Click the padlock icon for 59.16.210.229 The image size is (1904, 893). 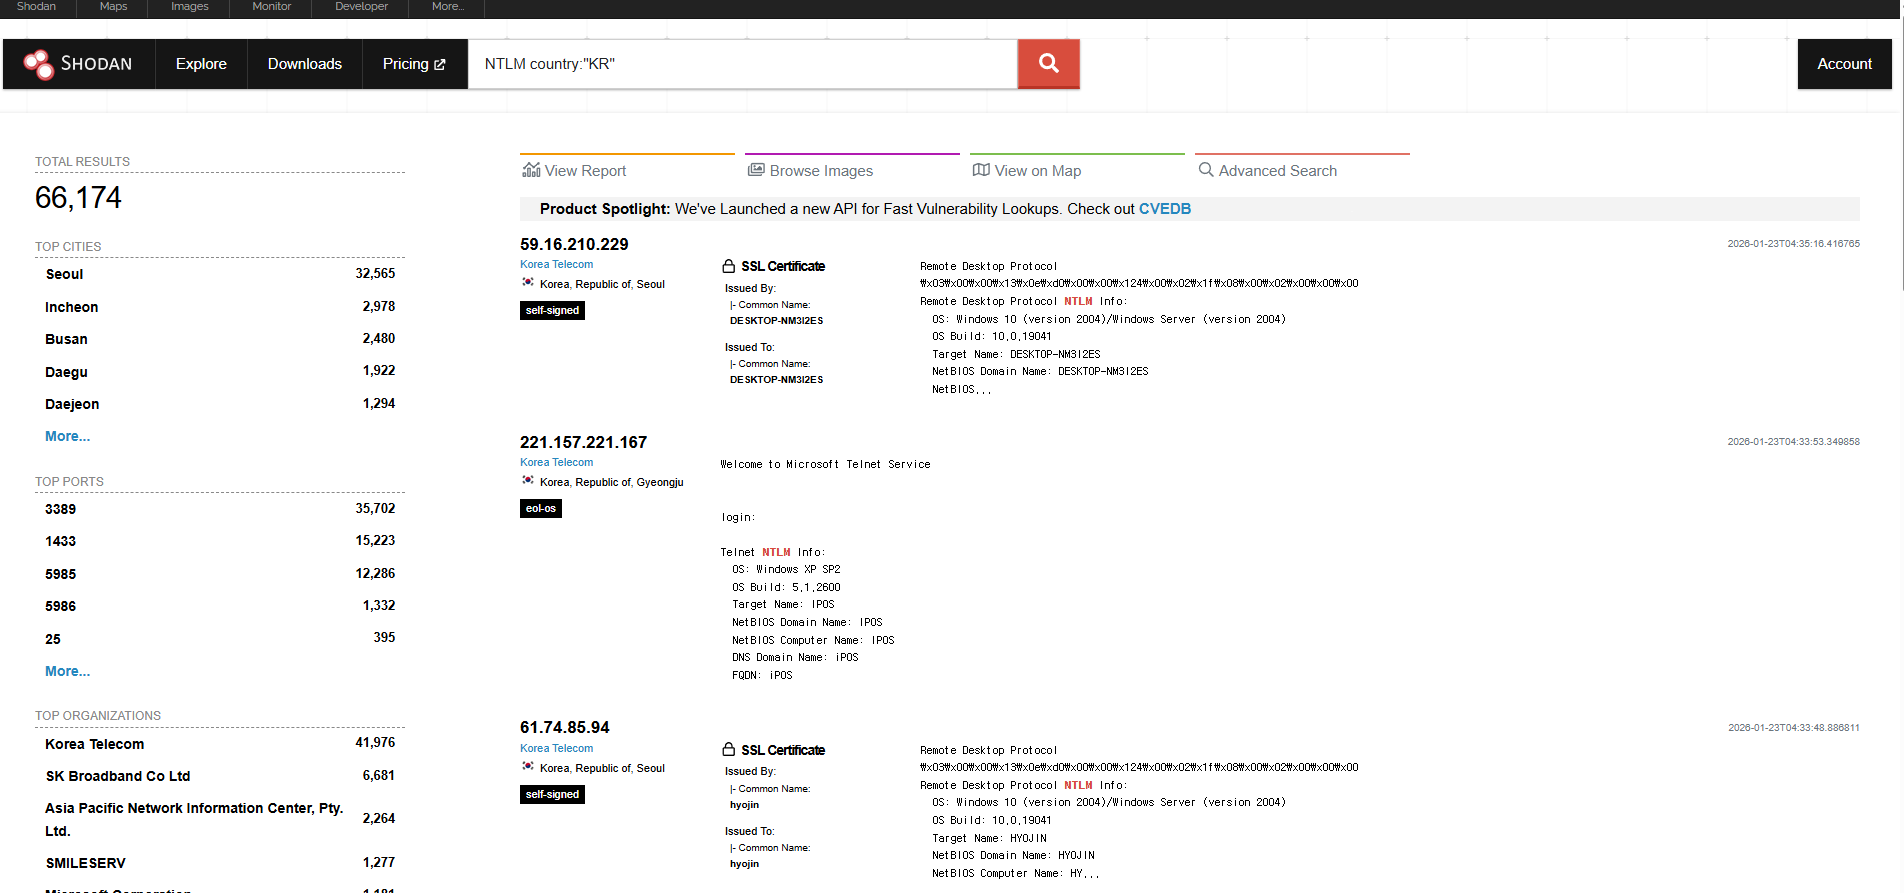click(x=729, y=266)
